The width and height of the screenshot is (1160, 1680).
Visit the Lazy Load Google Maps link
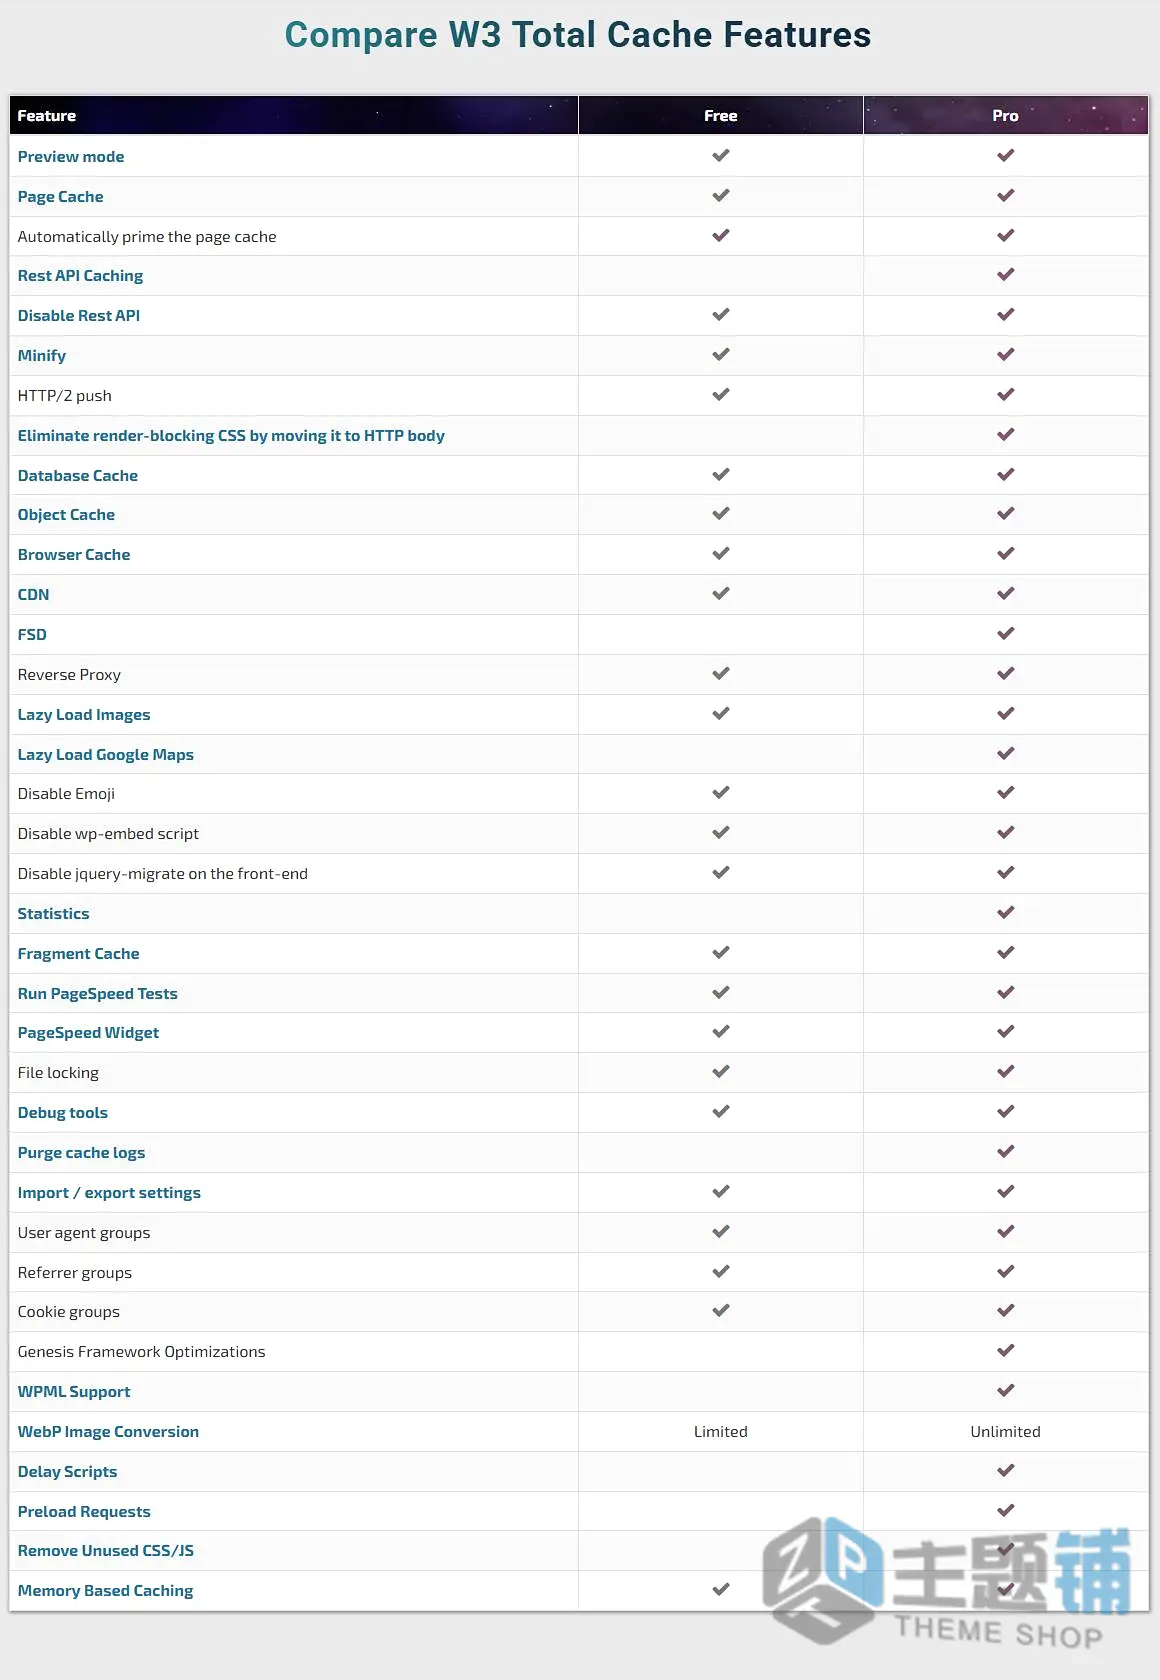click(x=105, y=755)
